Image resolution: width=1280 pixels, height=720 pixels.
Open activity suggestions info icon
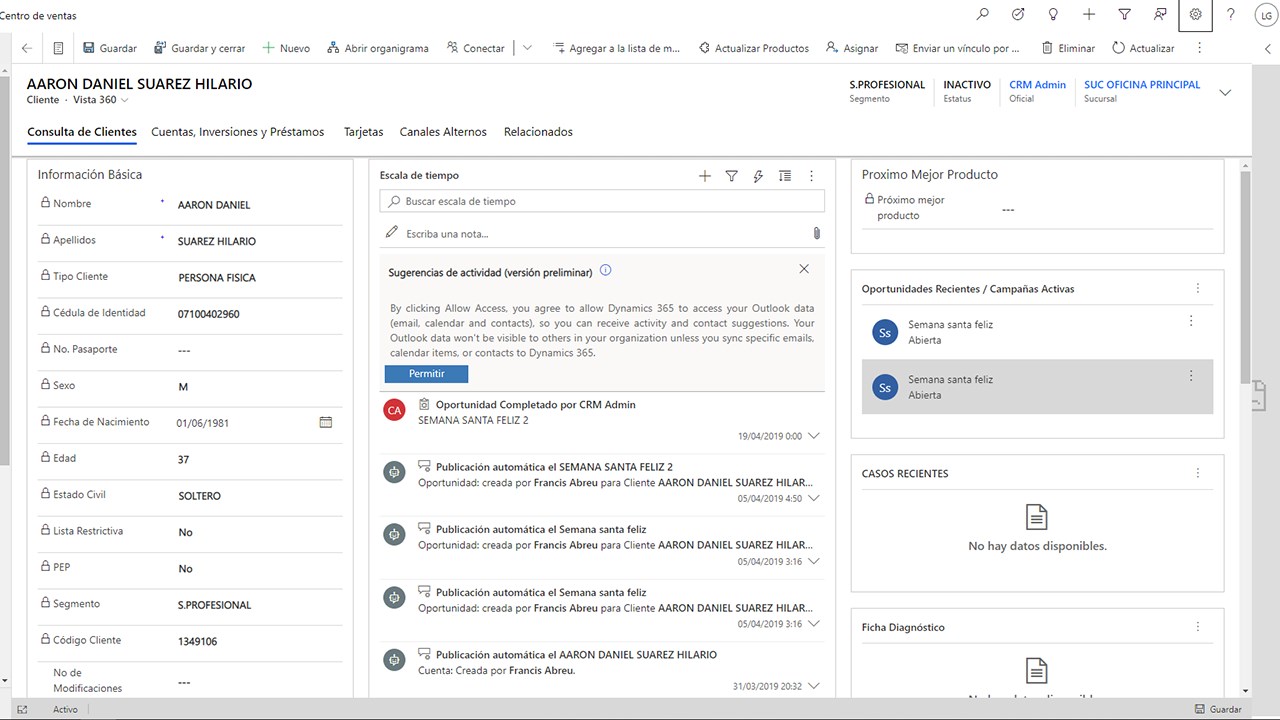point(606,271)
